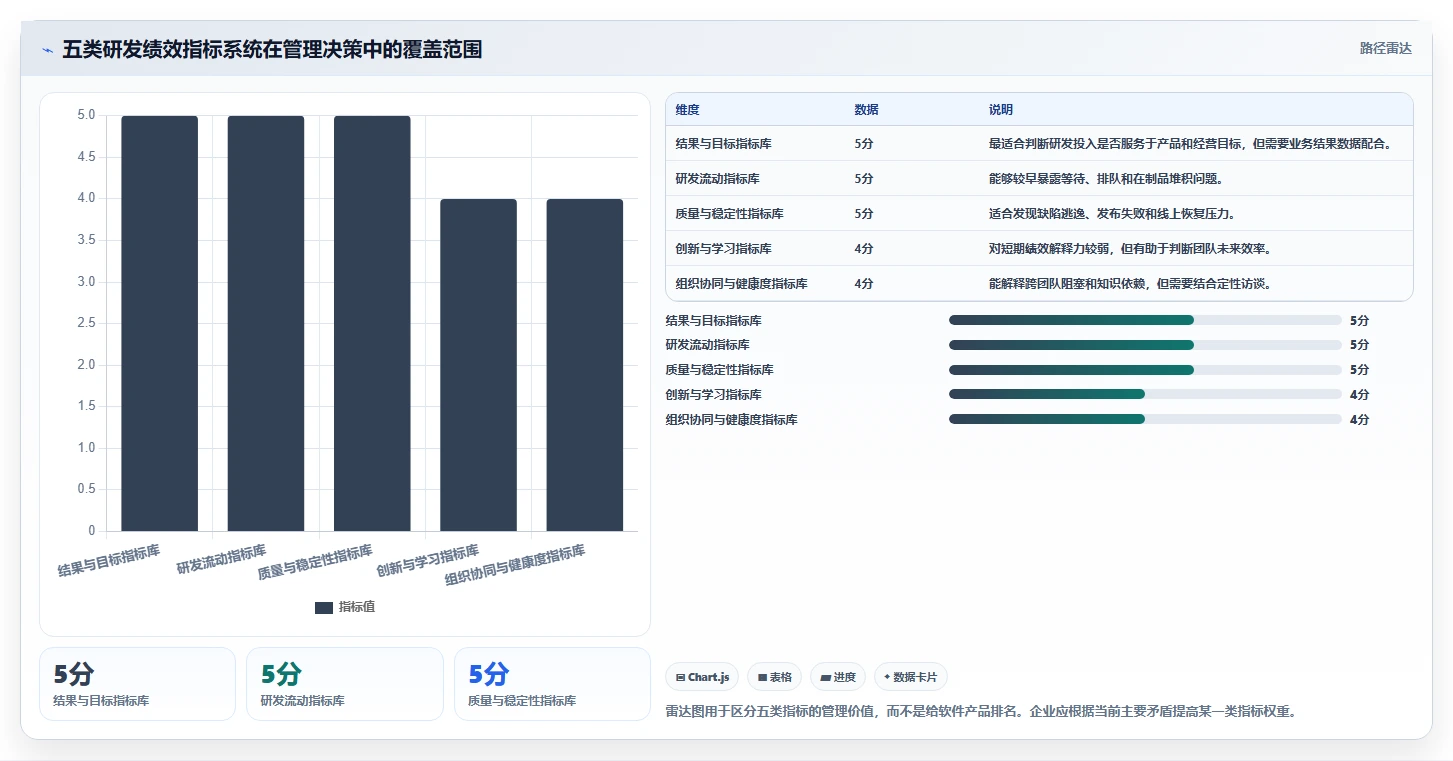Click the 路径雷达 label in header

click(x=1385, y=48)
